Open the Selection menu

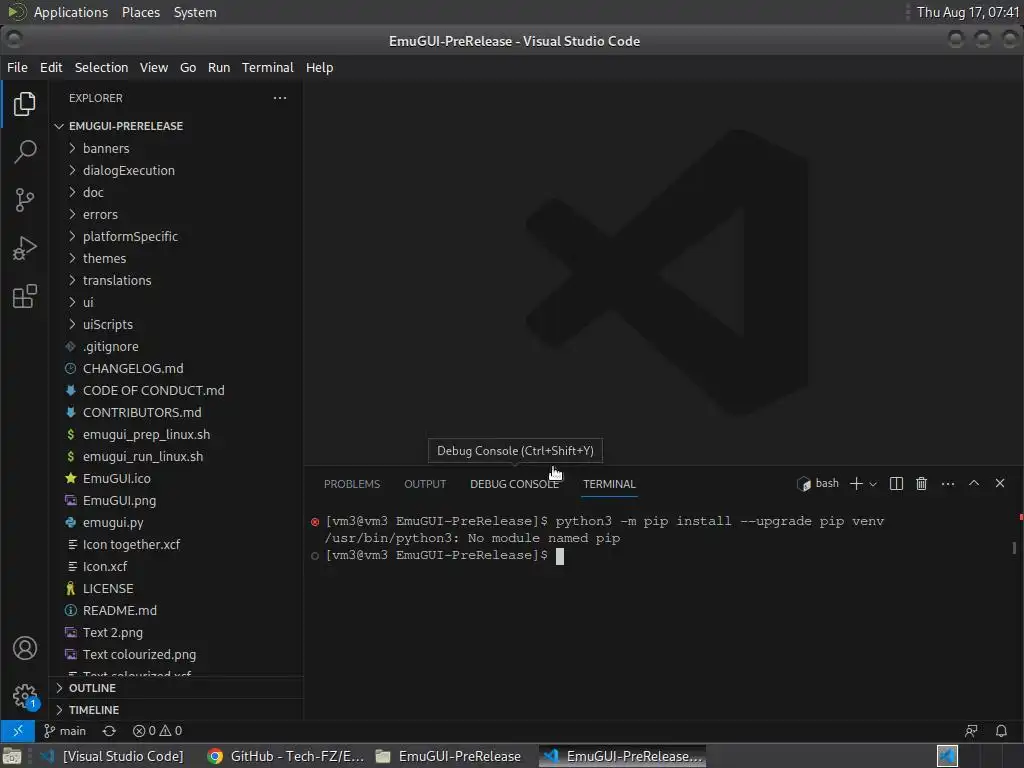(x=101, y=67)
